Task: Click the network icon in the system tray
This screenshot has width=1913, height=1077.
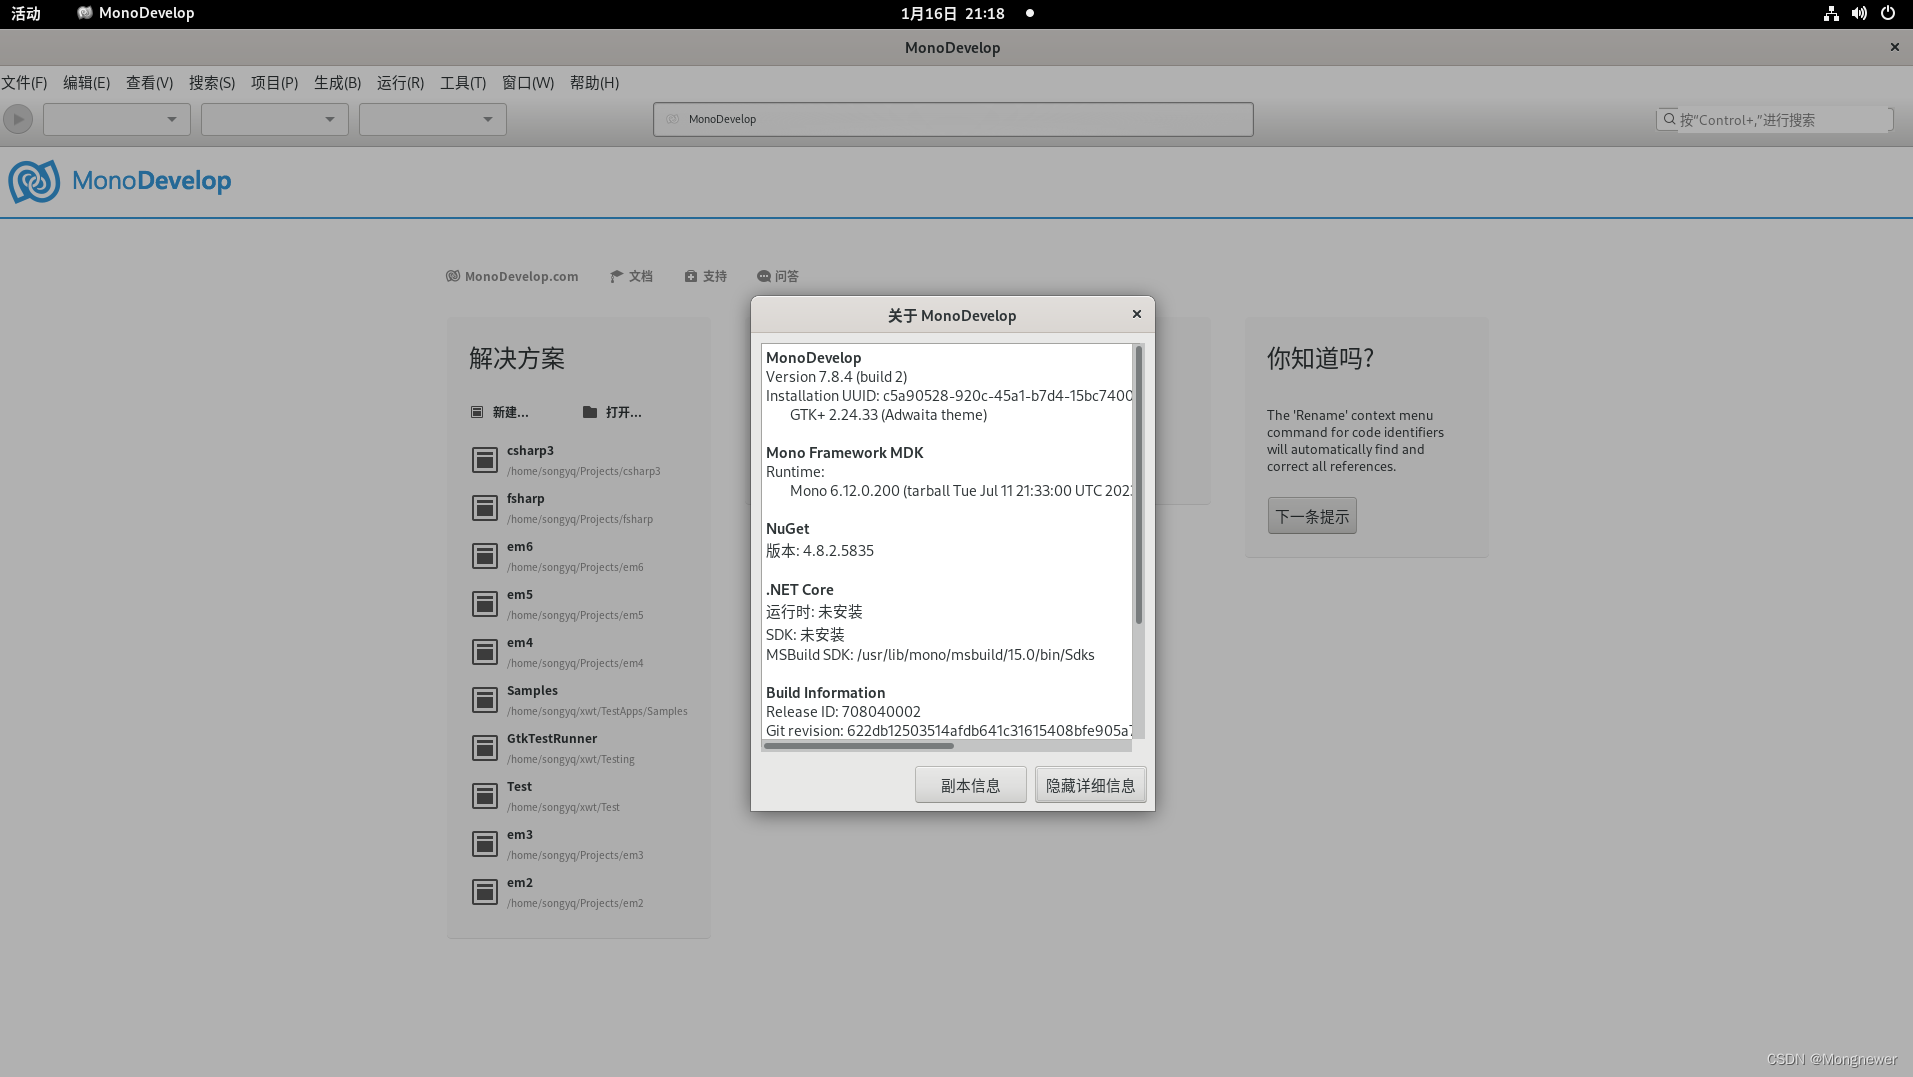Action: pyautogui.click(x=1829, y=13)
